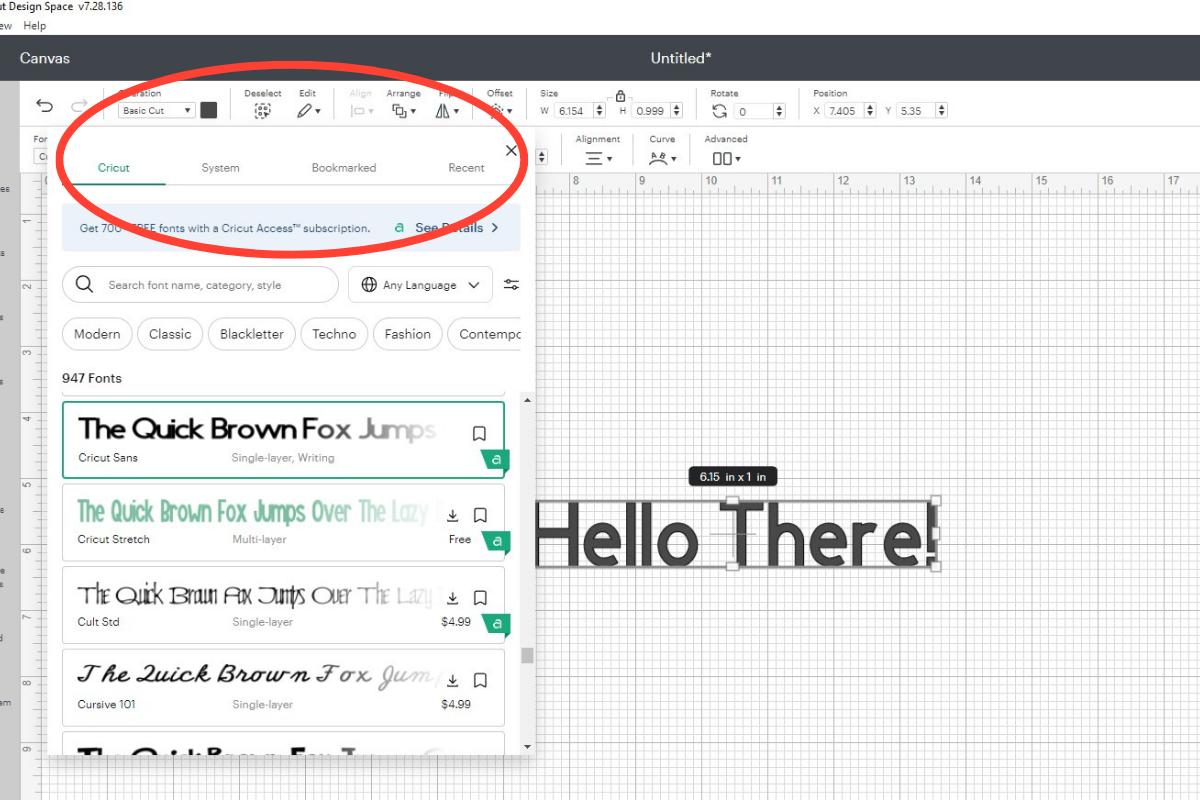Bookmark the Cricut Stretch font
The width and height of the screenshot is (1200, 800).
pyautogui.click(x=479, y=515)
